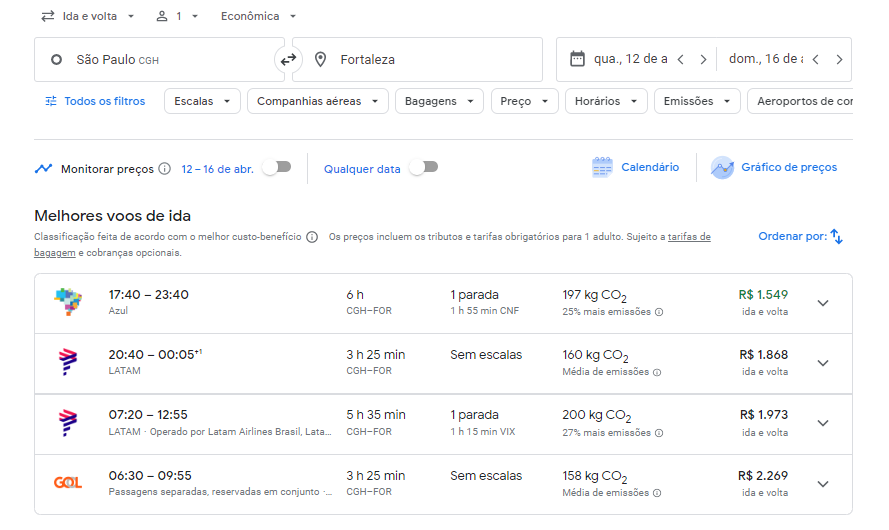Open the Gráfico de preços chart icon
The image size is (889, 530).
click(x=722, y=168)
